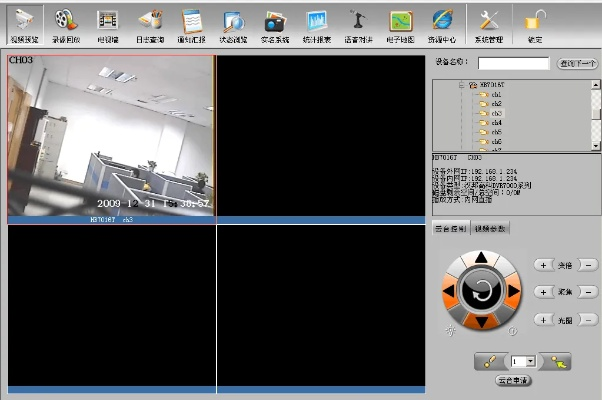Select ch4 in the device tree

[497, 123]
